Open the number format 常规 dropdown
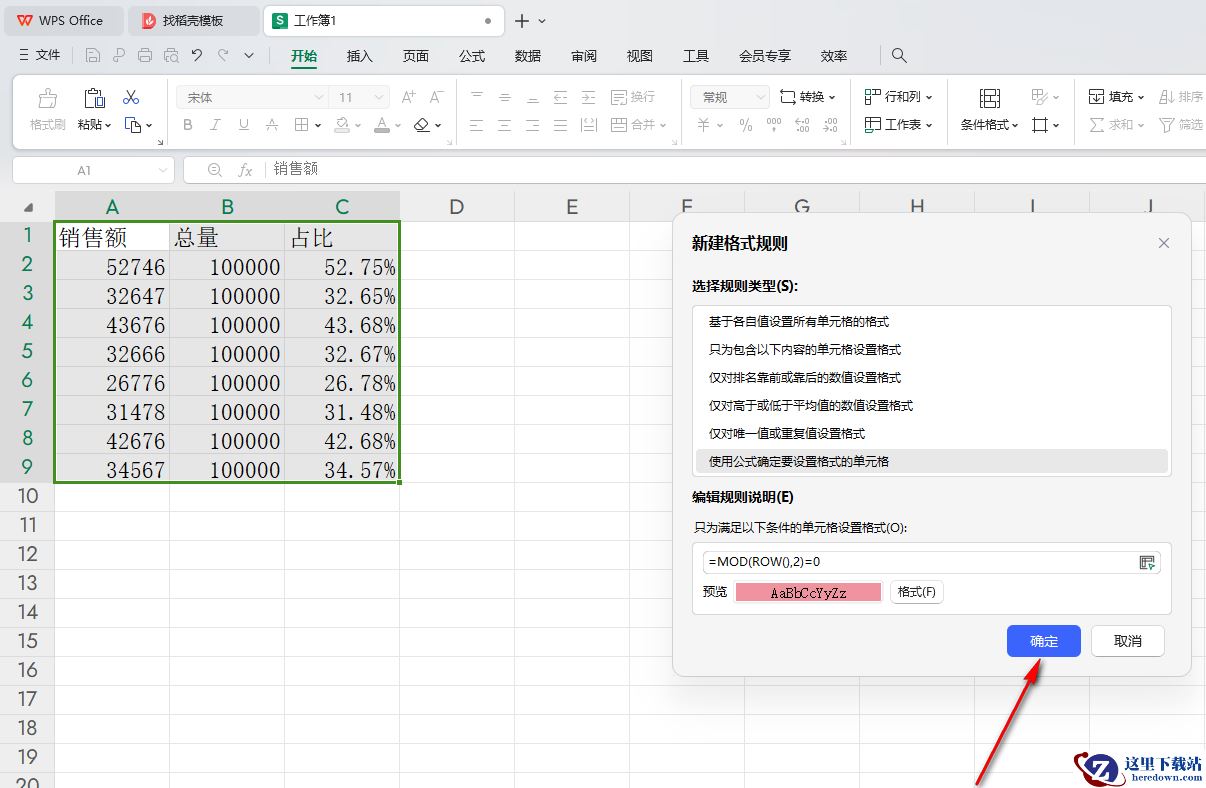Screen dimensions: 1206x788 coord(759,97)
